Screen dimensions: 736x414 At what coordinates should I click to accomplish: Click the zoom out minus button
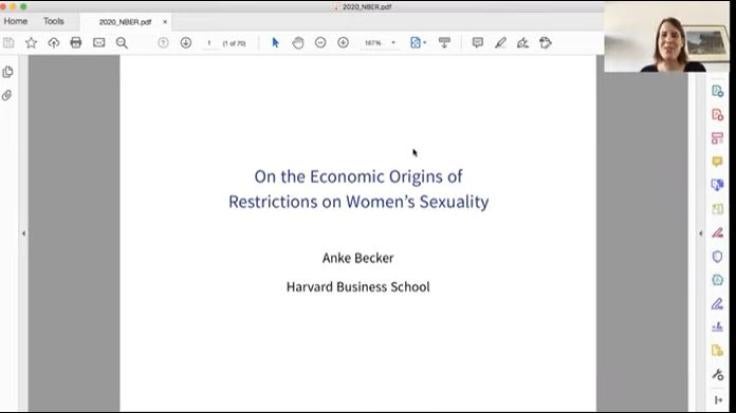point(320,43)
